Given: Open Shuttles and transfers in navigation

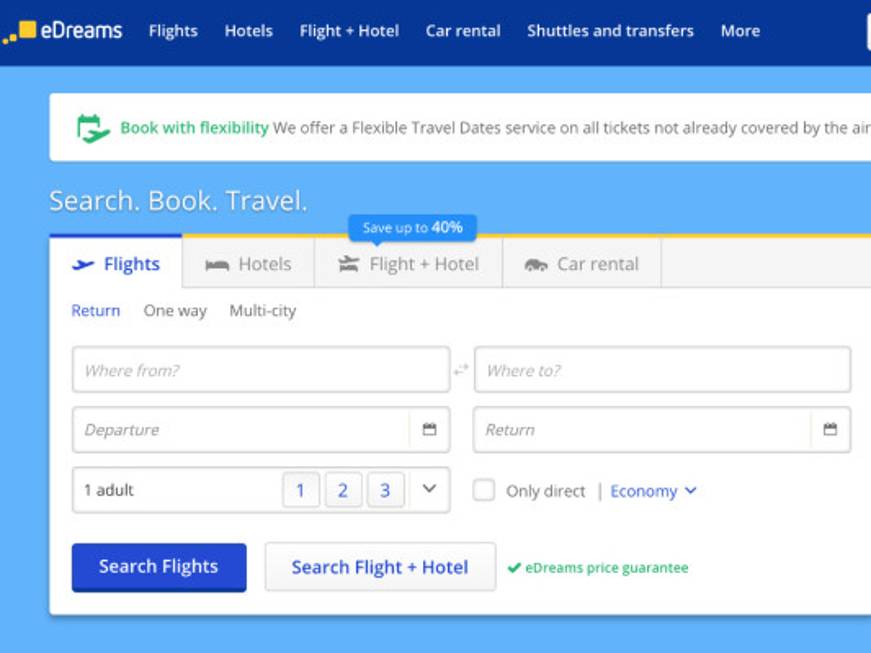Looking at the screenshot, I should click(610, 31).
